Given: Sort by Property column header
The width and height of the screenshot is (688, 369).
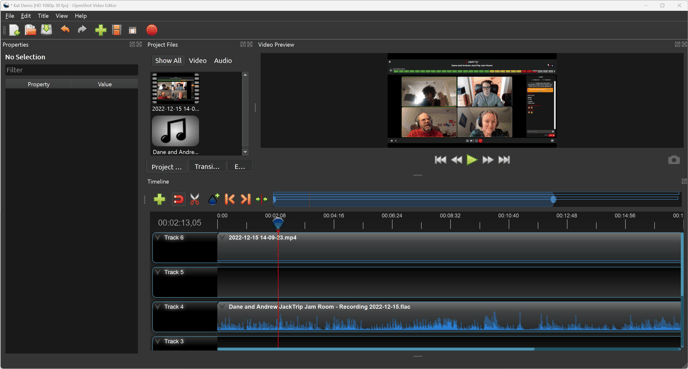Looking at the screenshot, I should [39, 84].
